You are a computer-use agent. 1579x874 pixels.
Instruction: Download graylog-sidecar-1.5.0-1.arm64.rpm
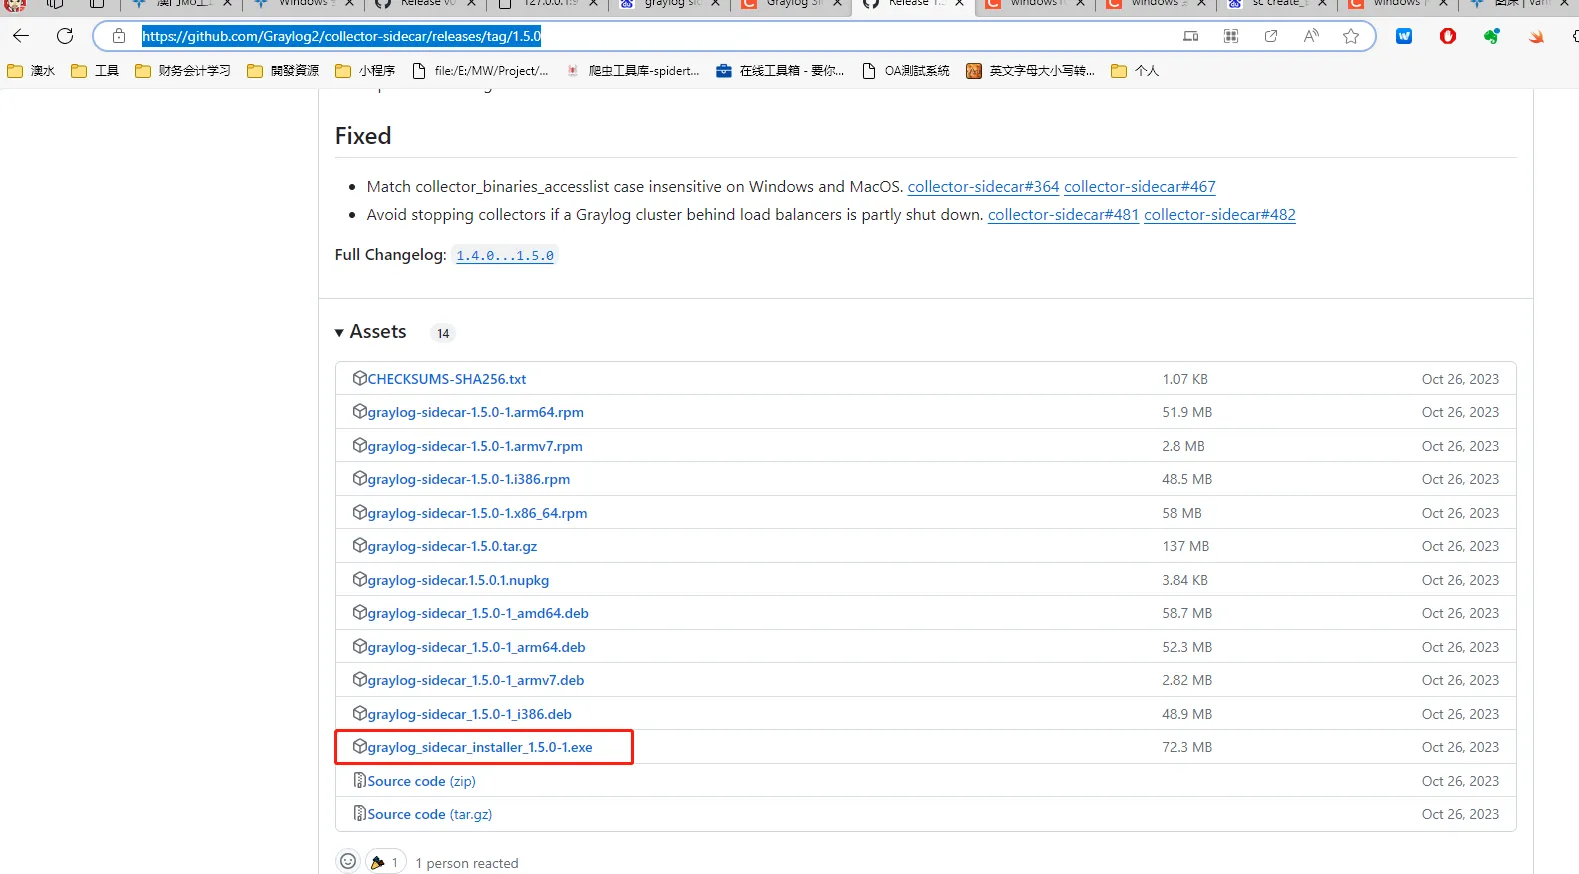pos(476,412)
